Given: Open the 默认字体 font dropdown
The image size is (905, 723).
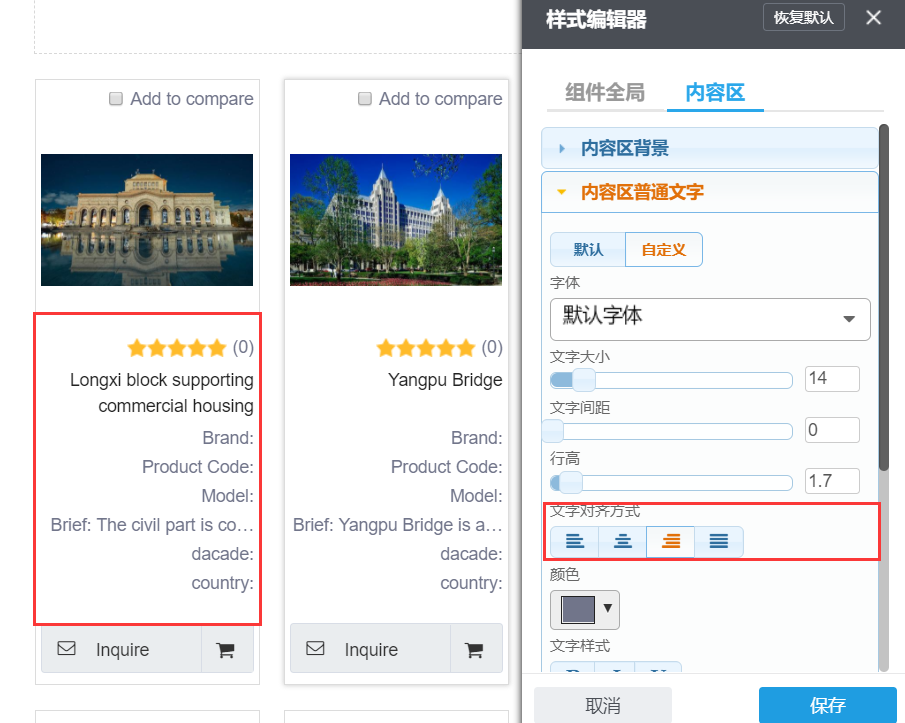Looking at the screenshot, I should pyautogui.click(x=710, y=319).
